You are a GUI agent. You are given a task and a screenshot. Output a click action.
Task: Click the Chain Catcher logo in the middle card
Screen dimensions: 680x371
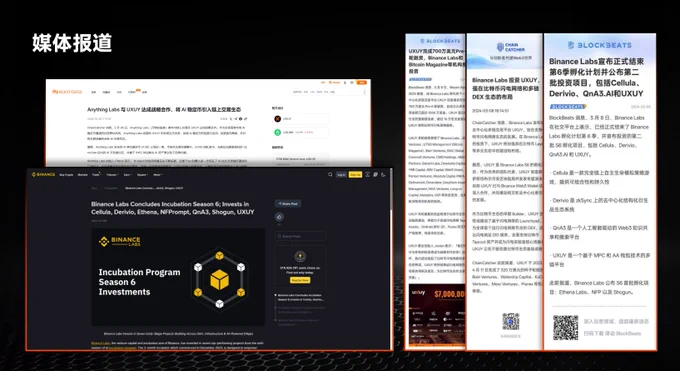(x=510, y=47)
